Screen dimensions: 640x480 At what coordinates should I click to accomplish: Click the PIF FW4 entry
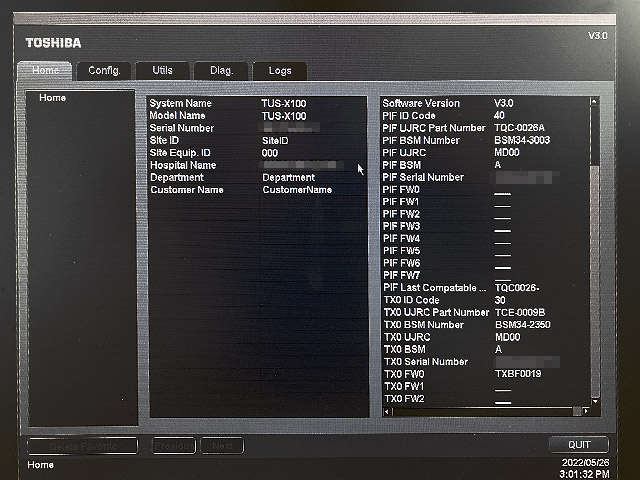click(486, 238)
